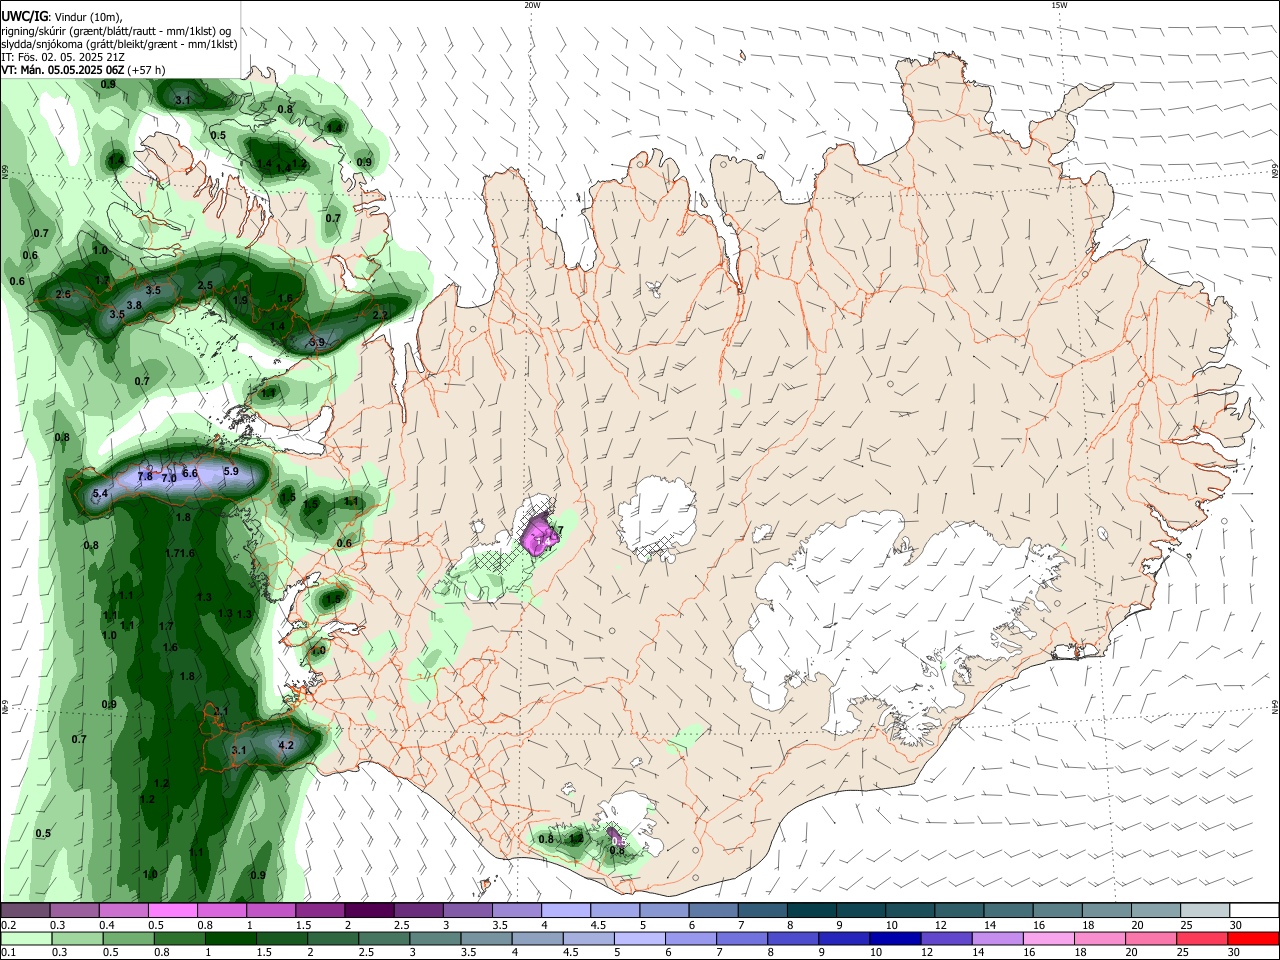Click the dark mauve 0.2 snow legend swatch
Image resolution: width=1280 pixels, height=960 pixels.
[25, 910]
